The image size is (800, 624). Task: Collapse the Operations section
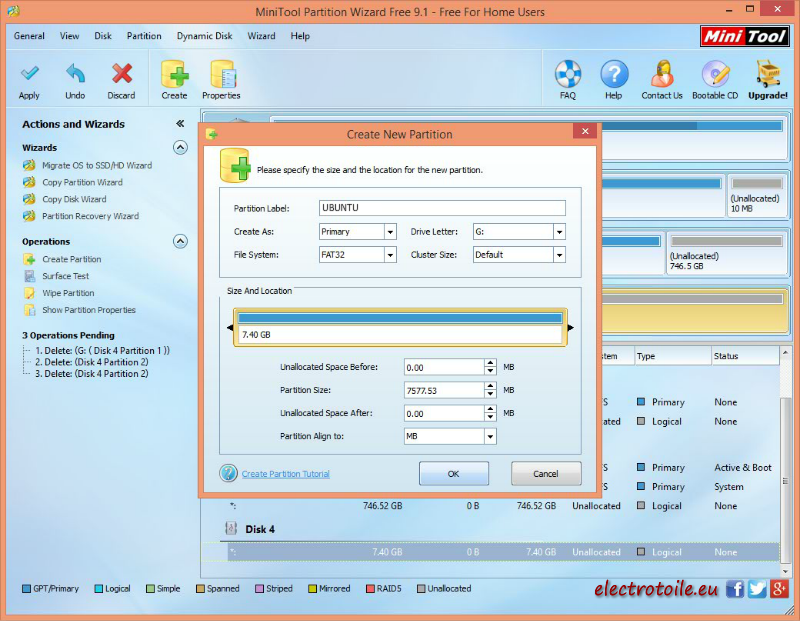pyautogui.click(x=180, y=241)
